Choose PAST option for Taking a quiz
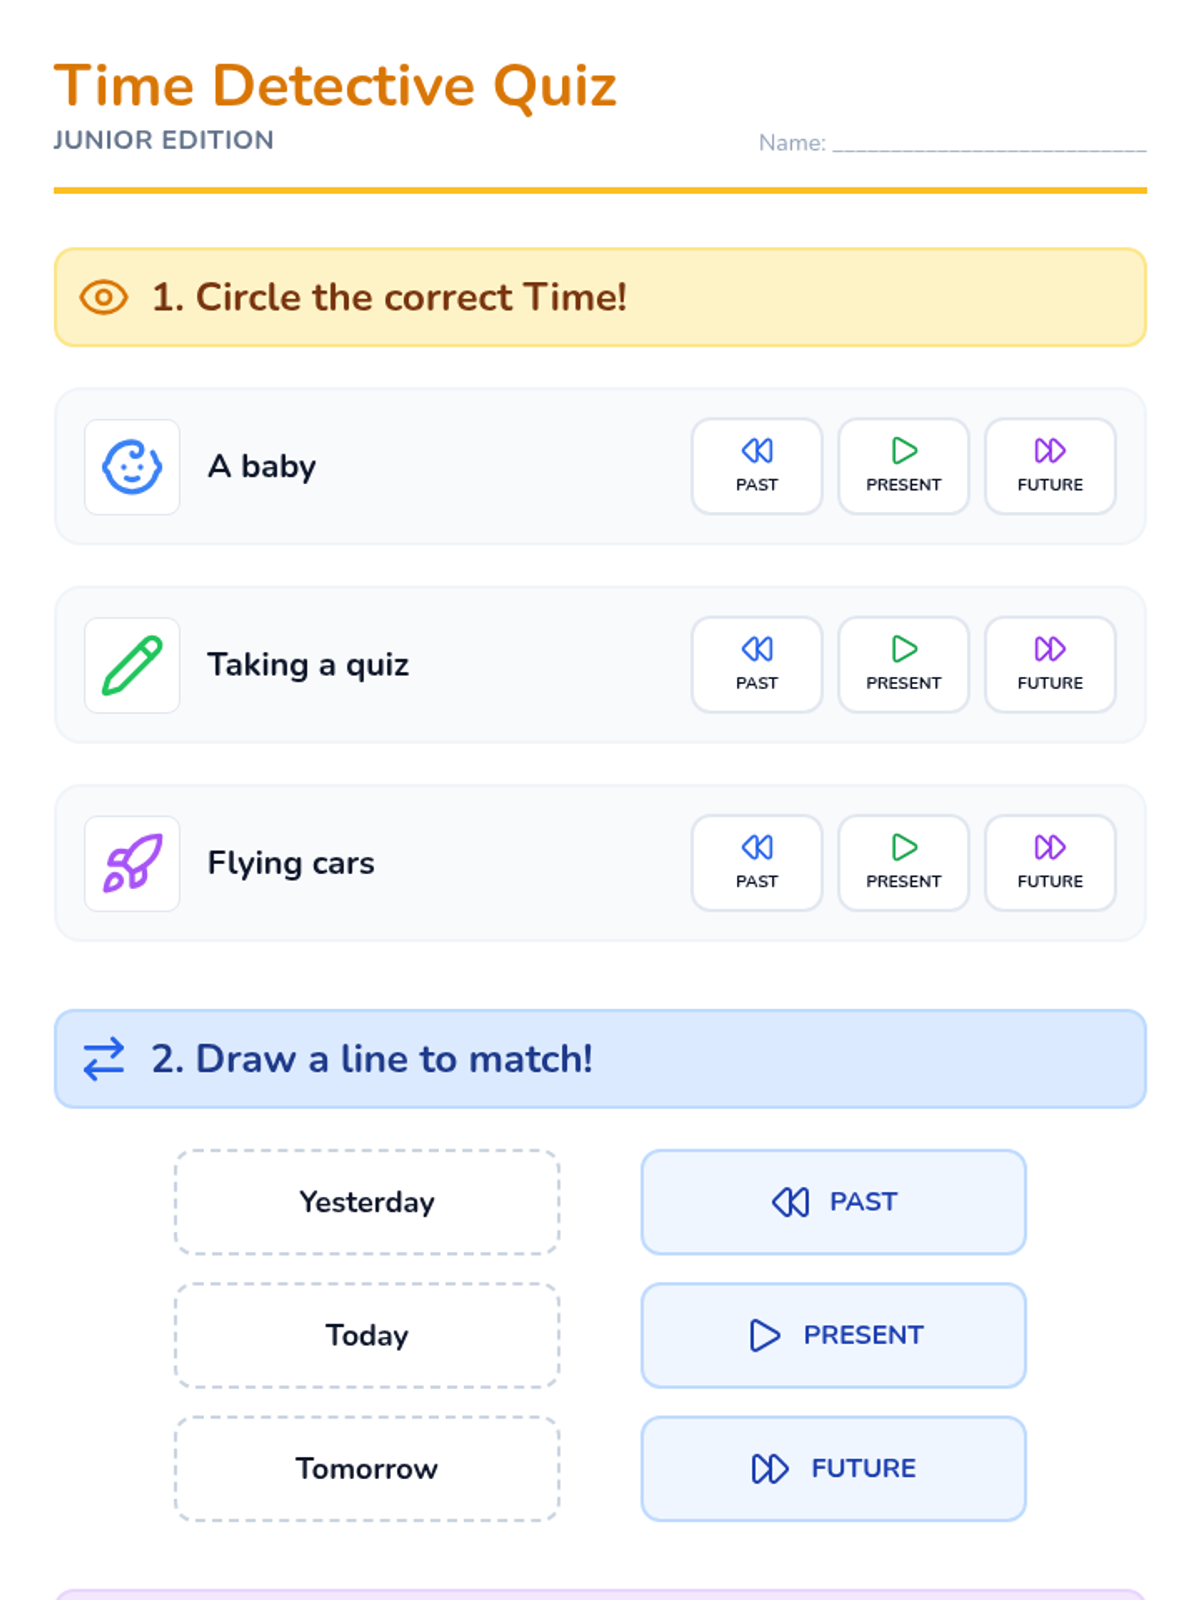 tap(757, 664)
